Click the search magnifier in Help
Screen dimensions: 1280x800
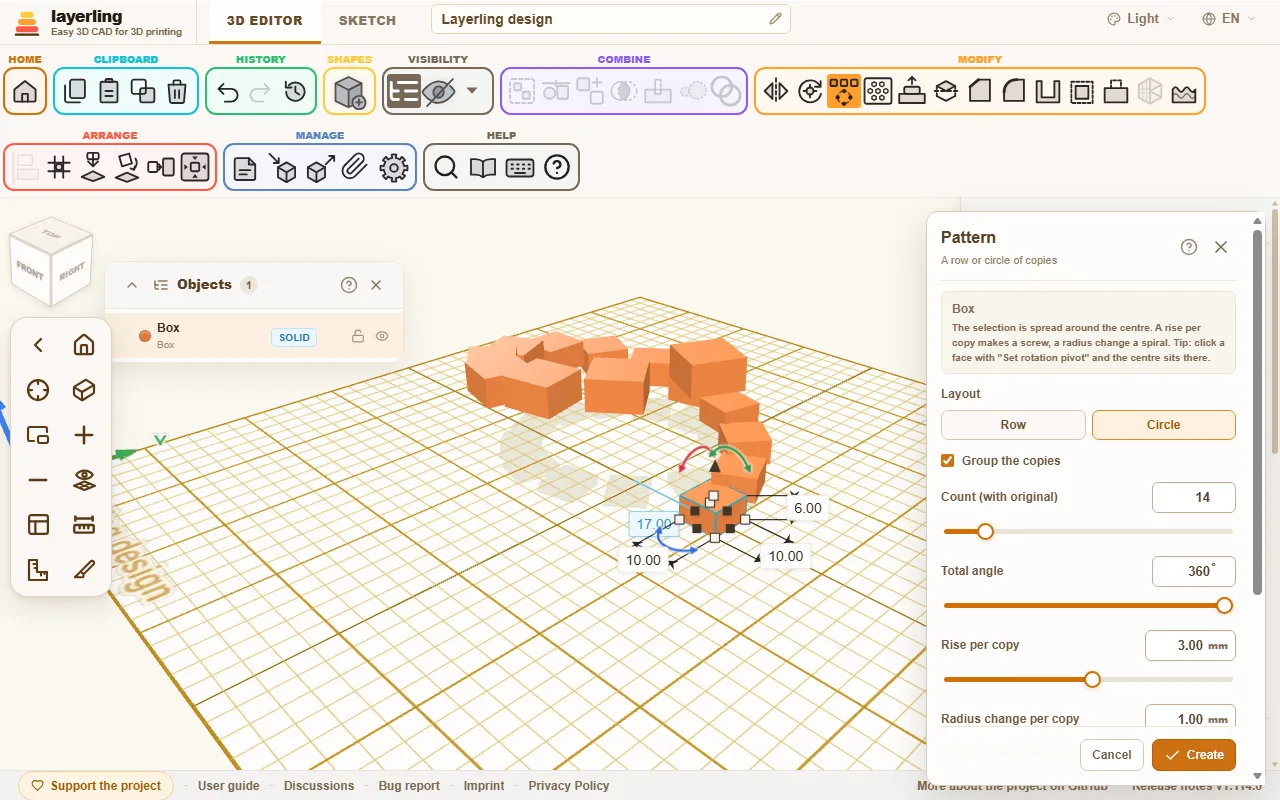coord(446,168)
